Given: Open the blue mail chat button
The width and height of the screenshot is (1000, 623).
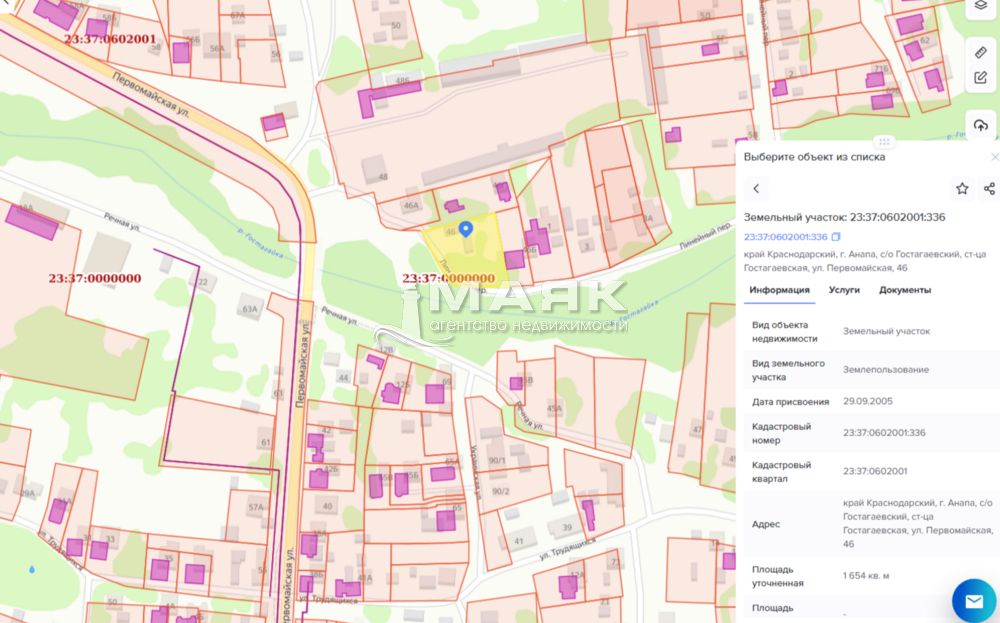Looking at the screenshot, I should click(973, 600).
